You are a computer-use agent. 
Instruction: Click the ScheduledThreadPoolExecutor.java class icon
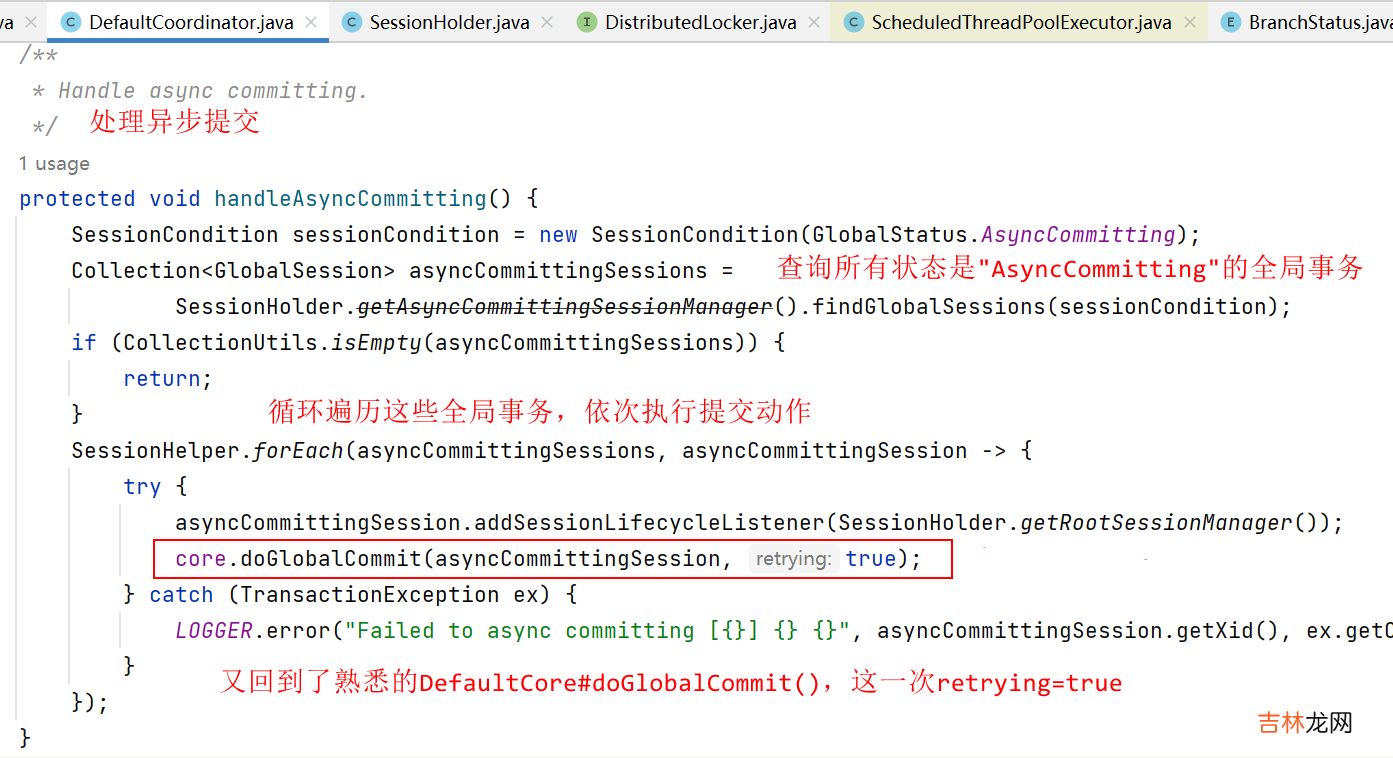pyautogui.click(x=853, y=22)
